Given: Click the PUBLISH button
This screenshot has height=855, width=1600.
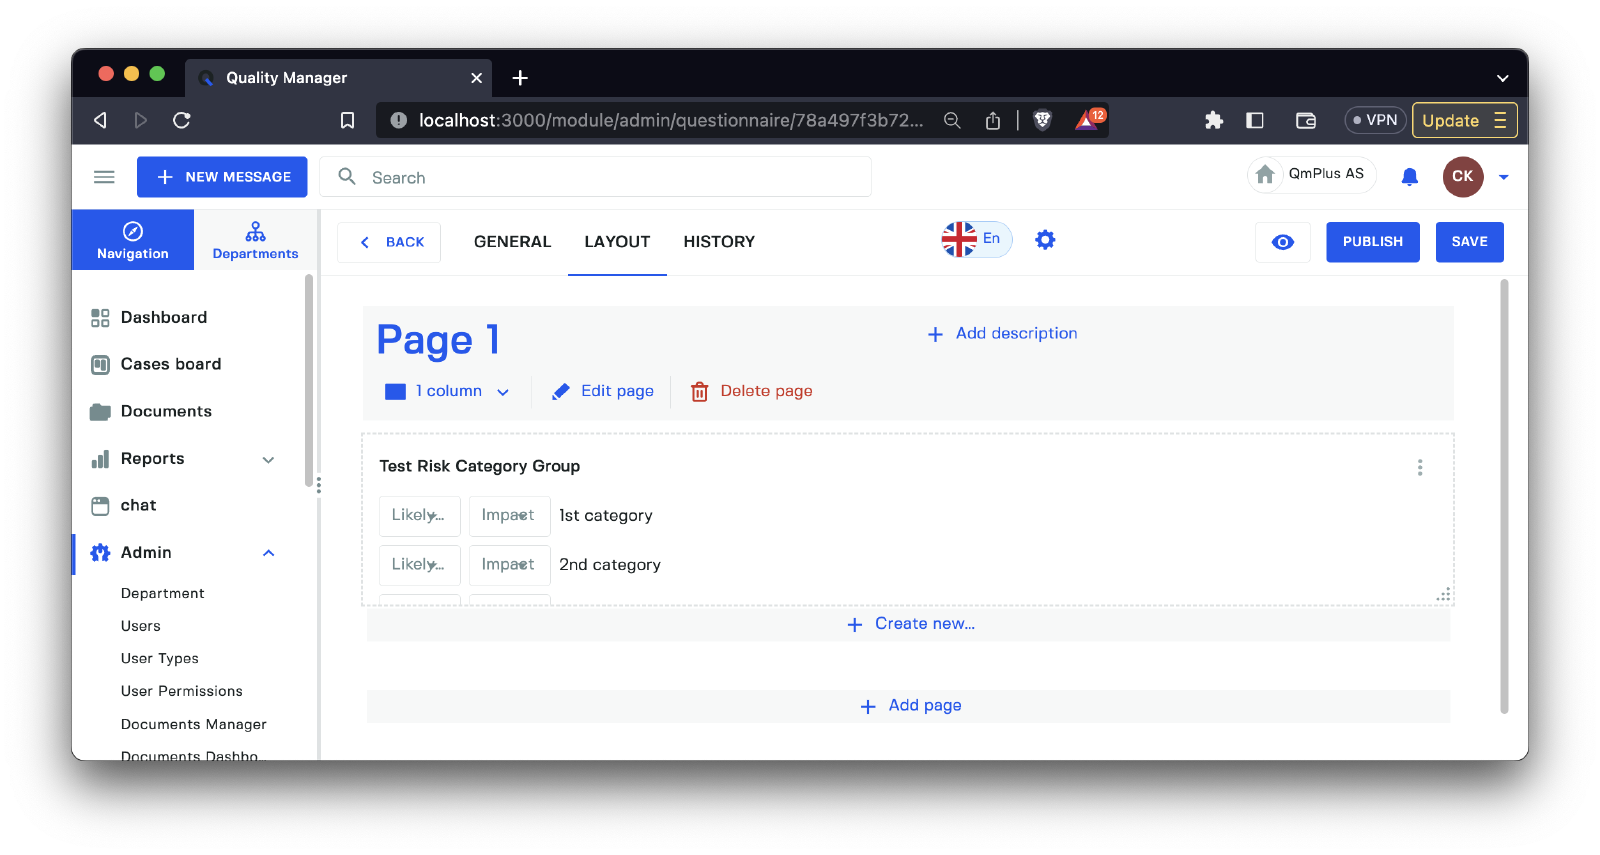Looking at the screenshot, I should click(1372, 242).
